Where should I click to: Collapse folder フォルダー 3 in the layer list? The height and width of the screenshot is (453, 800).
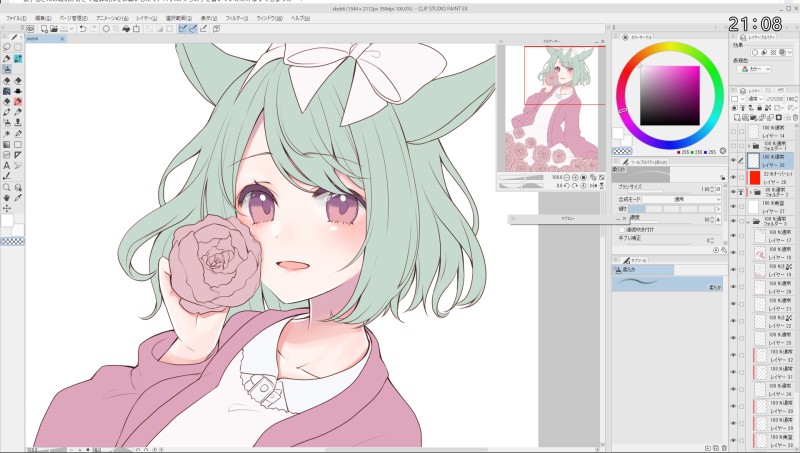point(748,221)
